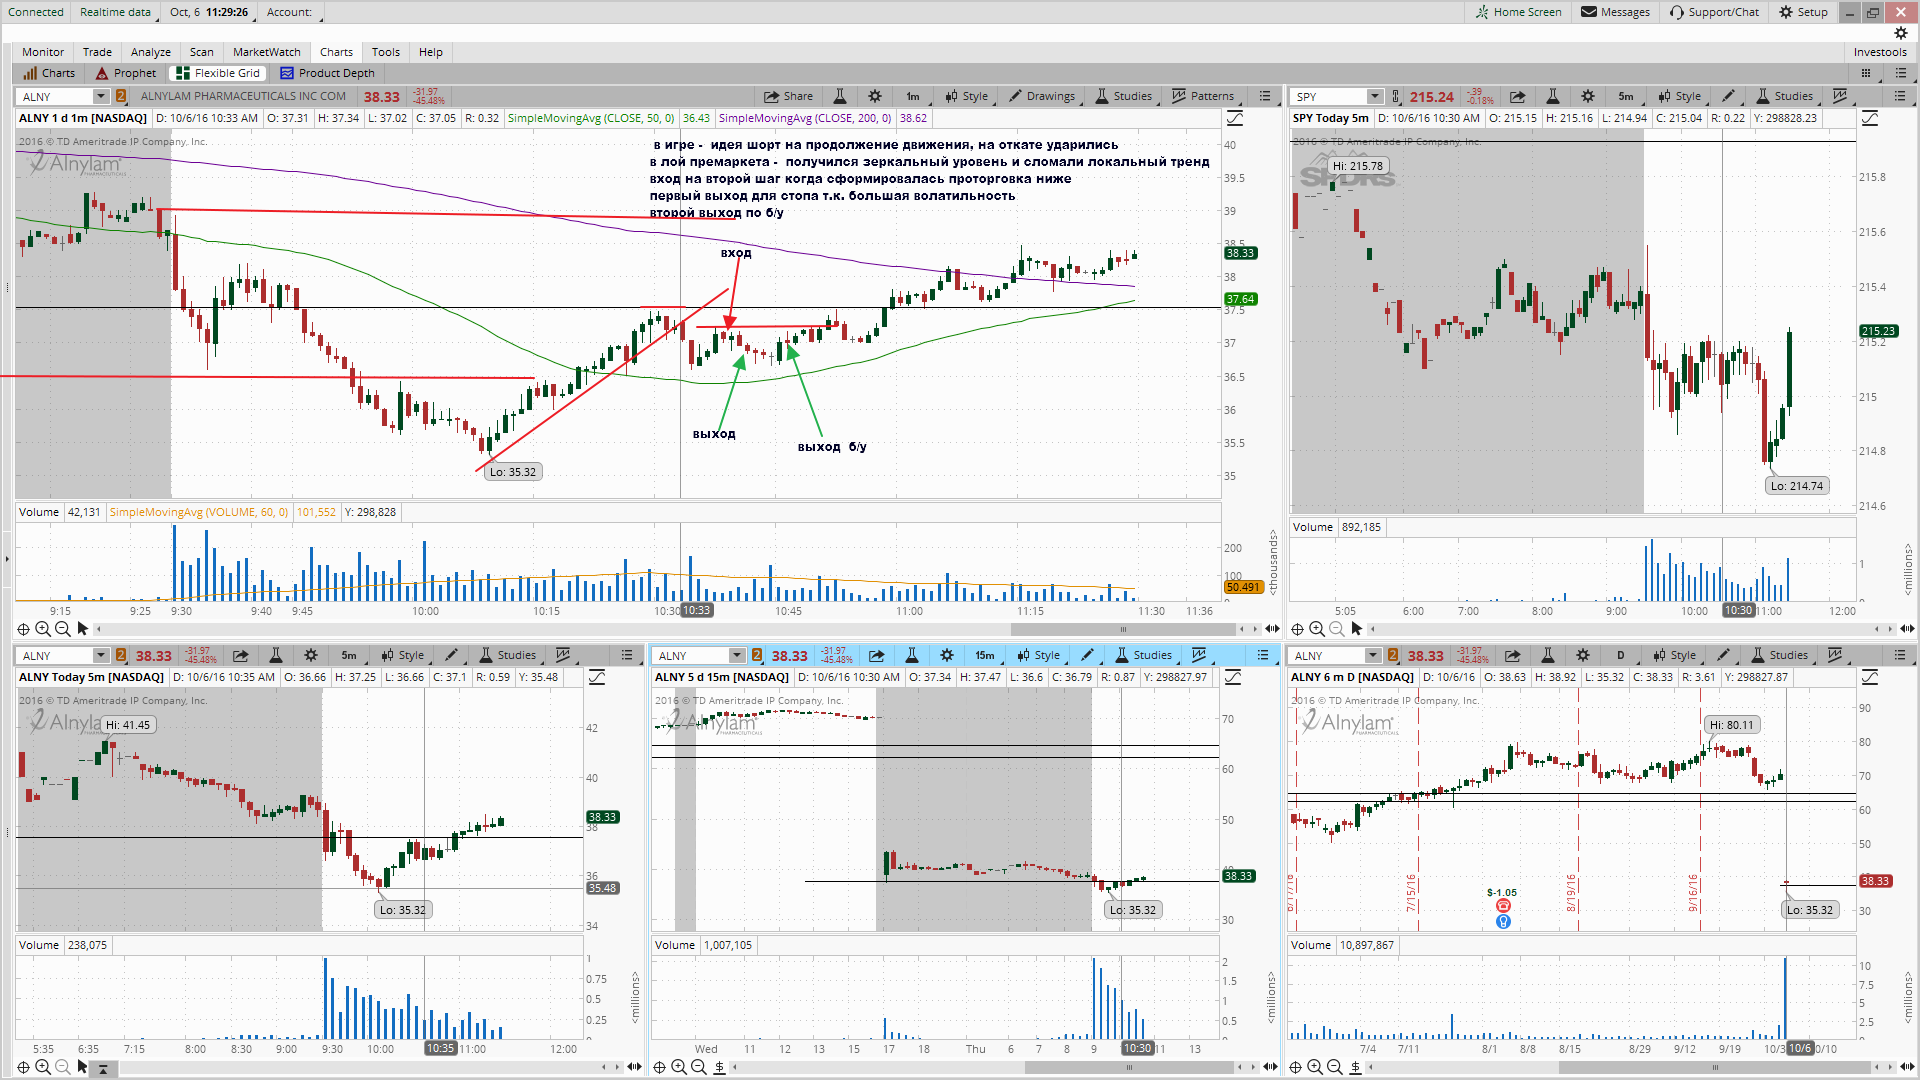1920x1080 pixels.
Task: Open drawing pencil on ALNY 15m chart
Action: tap(1087, 655)
